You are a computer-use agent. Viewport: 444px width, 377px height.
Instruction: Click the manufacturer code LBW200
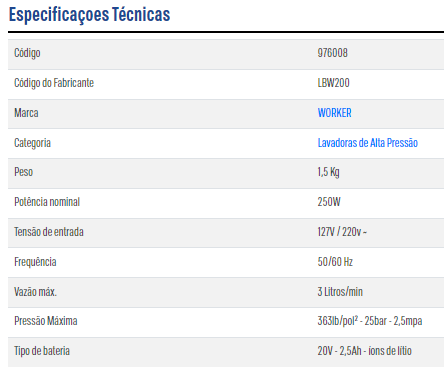point(333,83)
